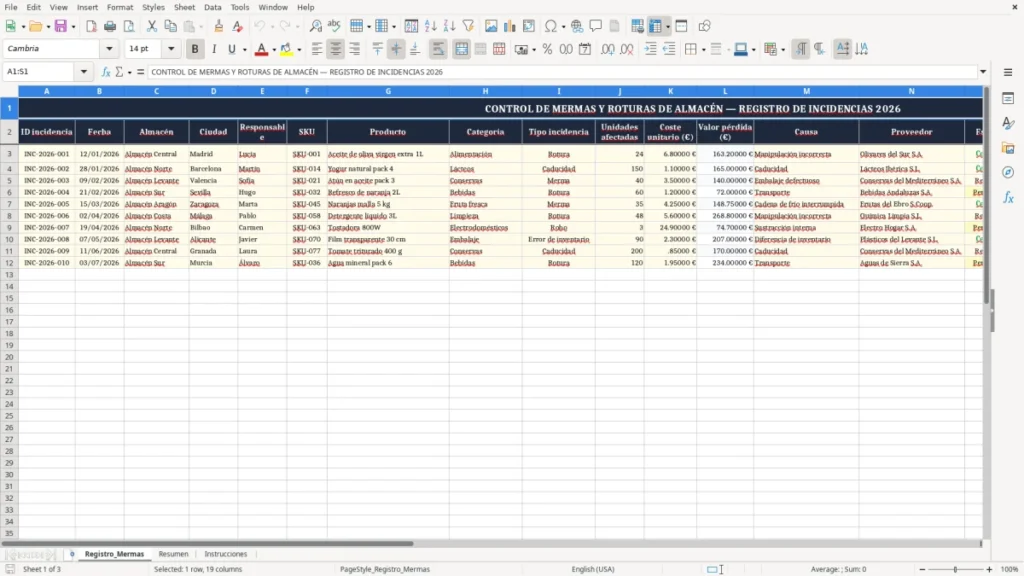Click column header G

click(x=388, y=91)
